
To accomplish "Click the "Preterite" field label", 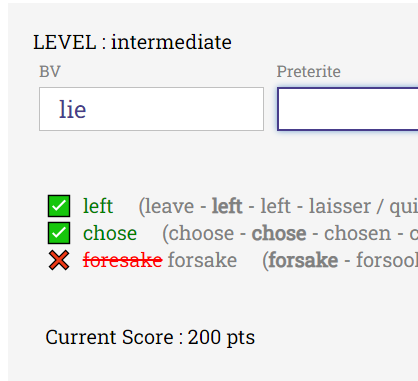I will (309, 72).
